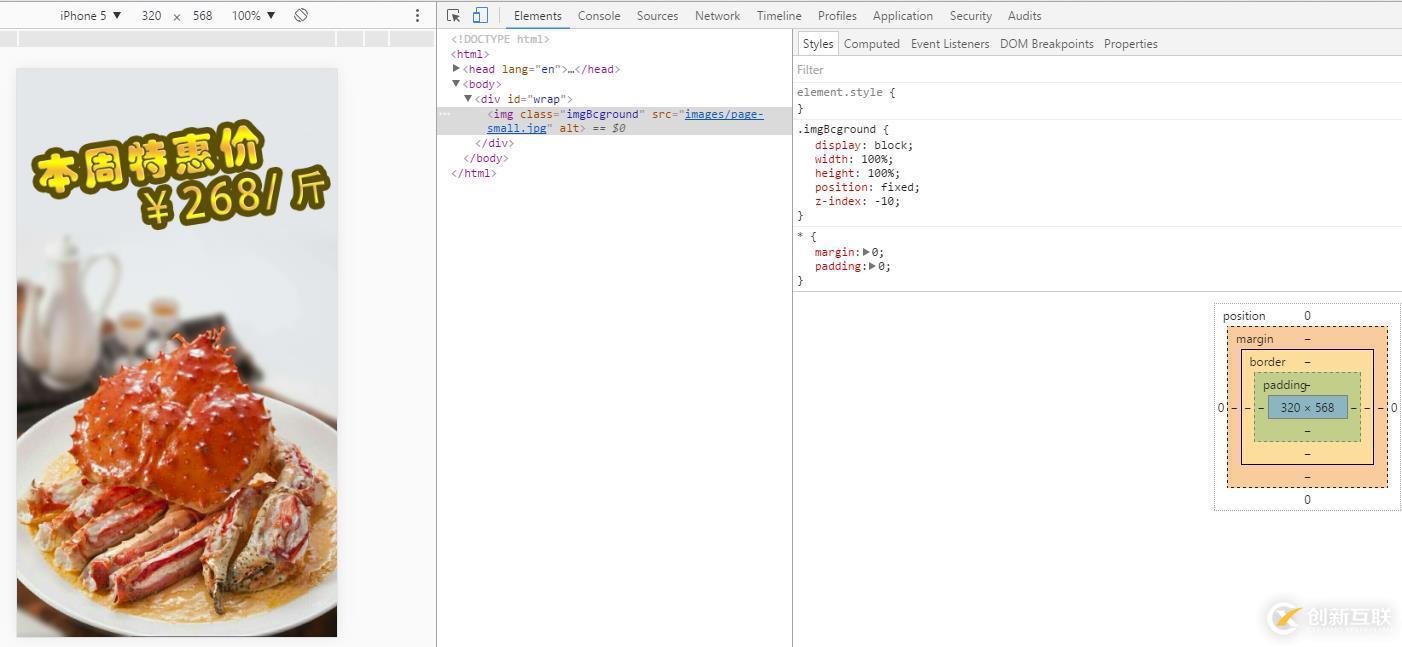Open the Network tab

(717, 15)
